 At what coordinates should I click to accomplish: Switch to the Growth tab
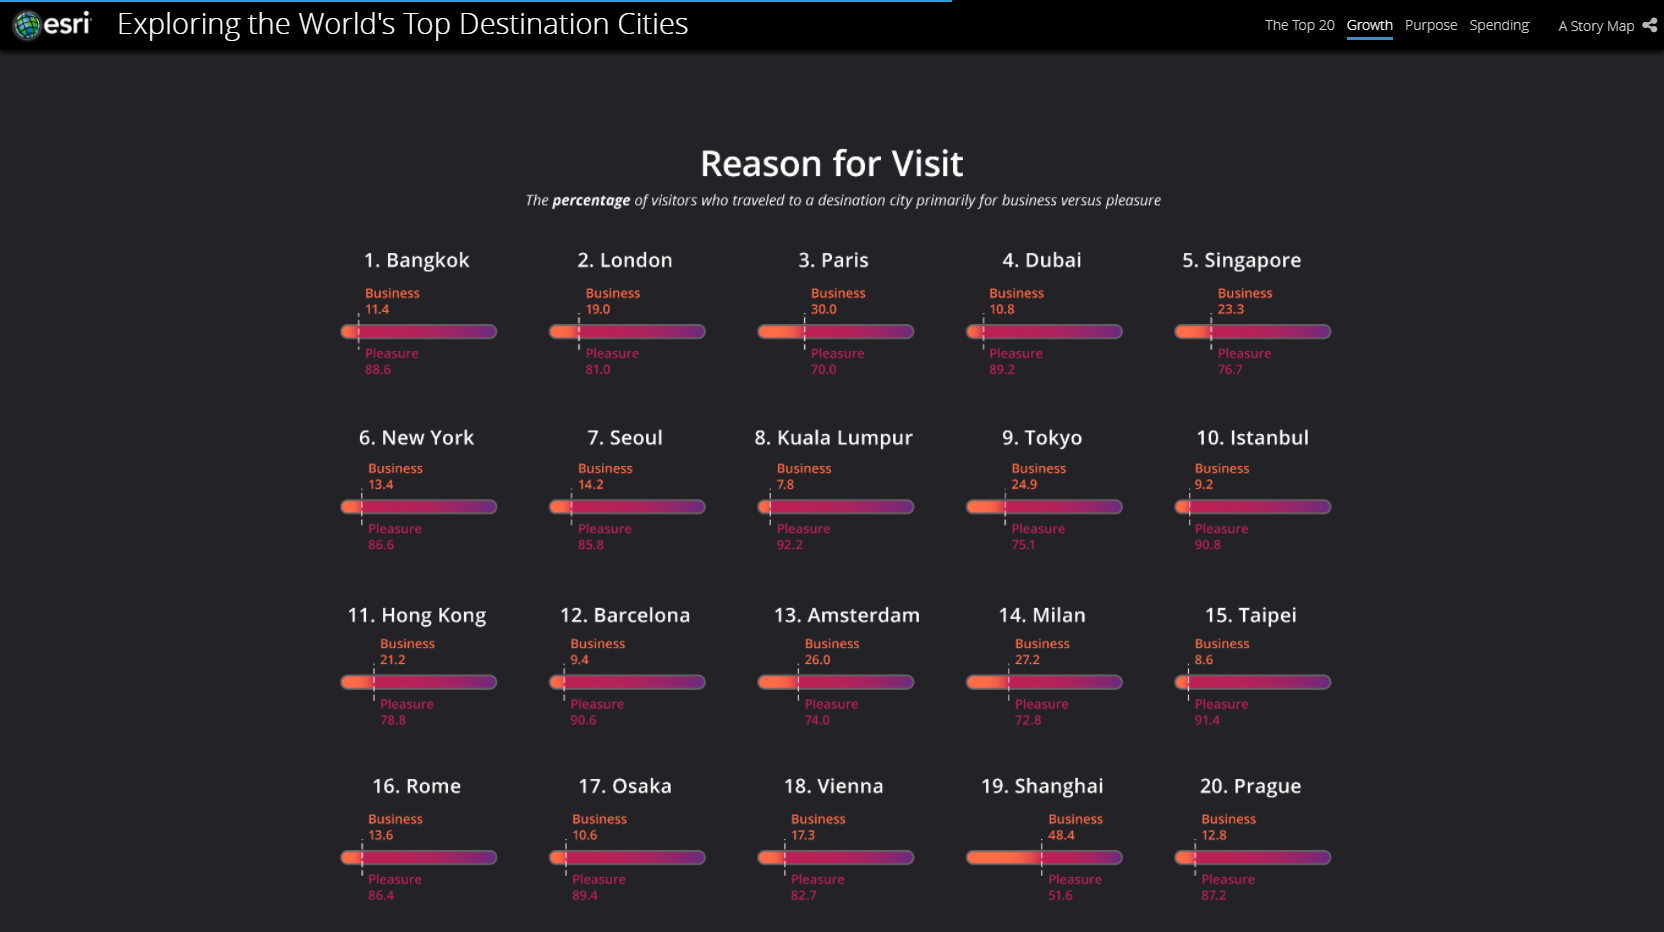1369,25
